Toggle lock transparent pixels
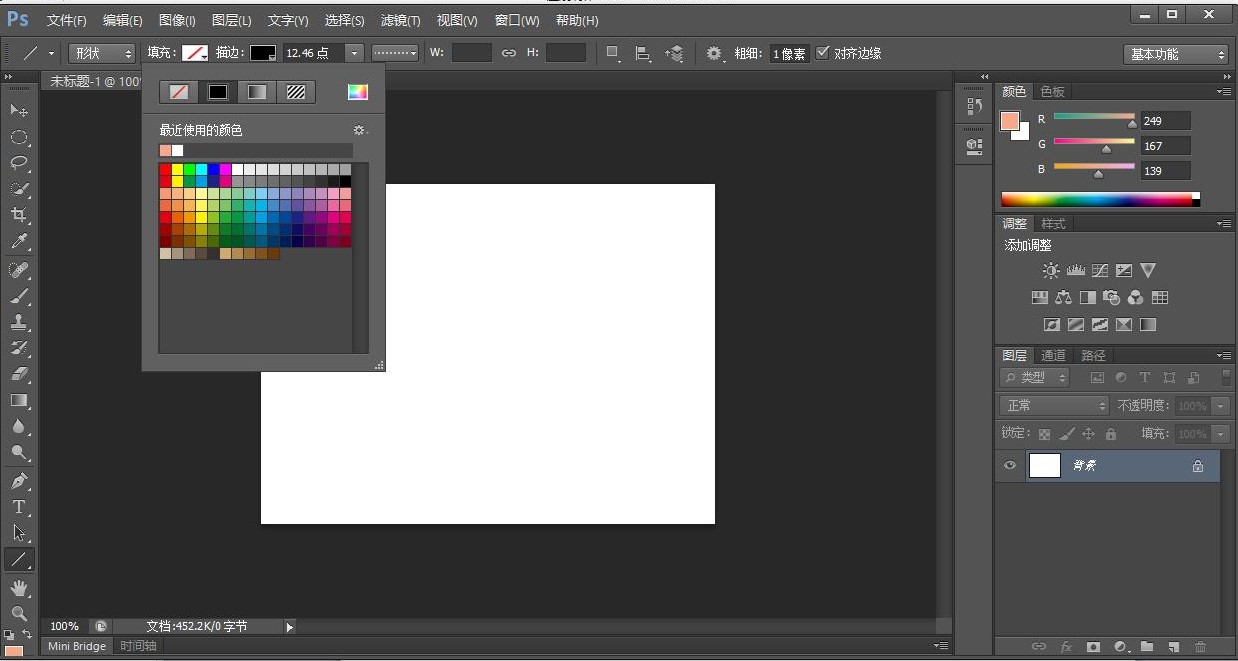Viewport: 1238px width, 661px height. click(1044, 434)
